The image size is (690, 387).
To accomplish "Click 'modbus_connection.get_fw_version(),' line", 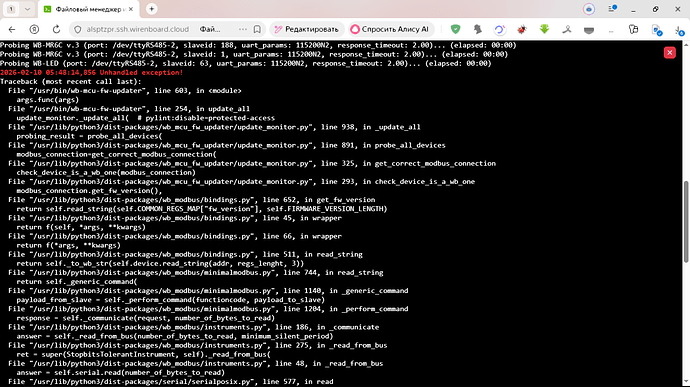I will click(x=89, y=191).
